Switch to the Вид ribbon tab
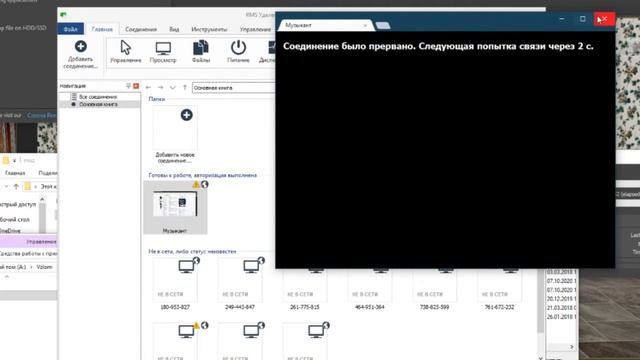The width and height of the screenshot is (640, 360). tap(174, 29)
